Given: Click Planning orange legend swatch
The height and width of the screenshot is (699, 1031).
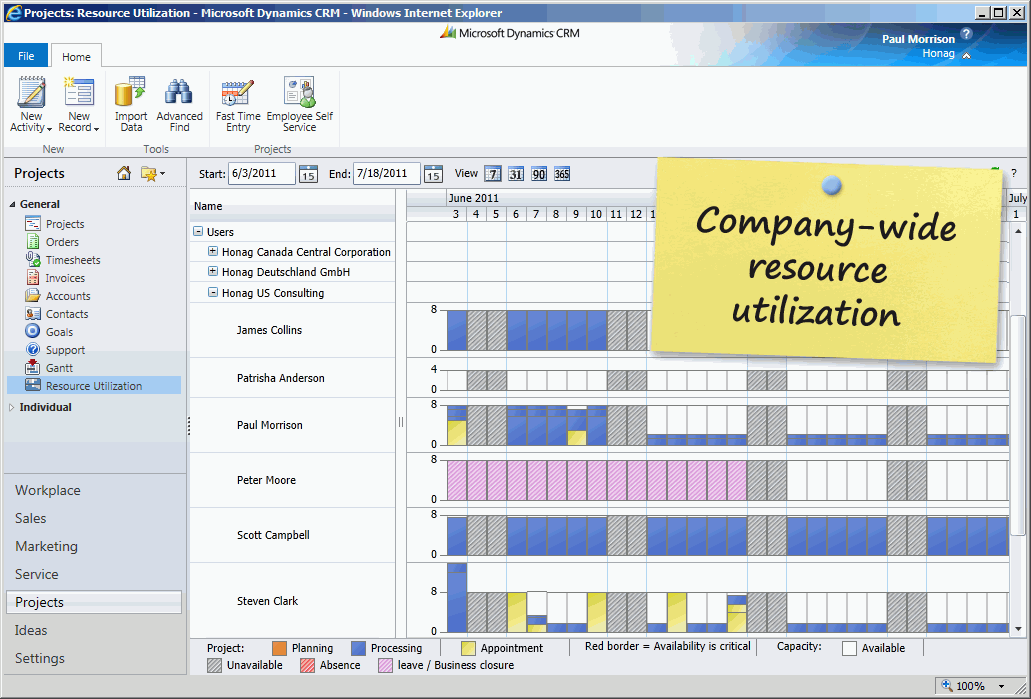Looking at the screenshot, I should [x=279, y=648].
